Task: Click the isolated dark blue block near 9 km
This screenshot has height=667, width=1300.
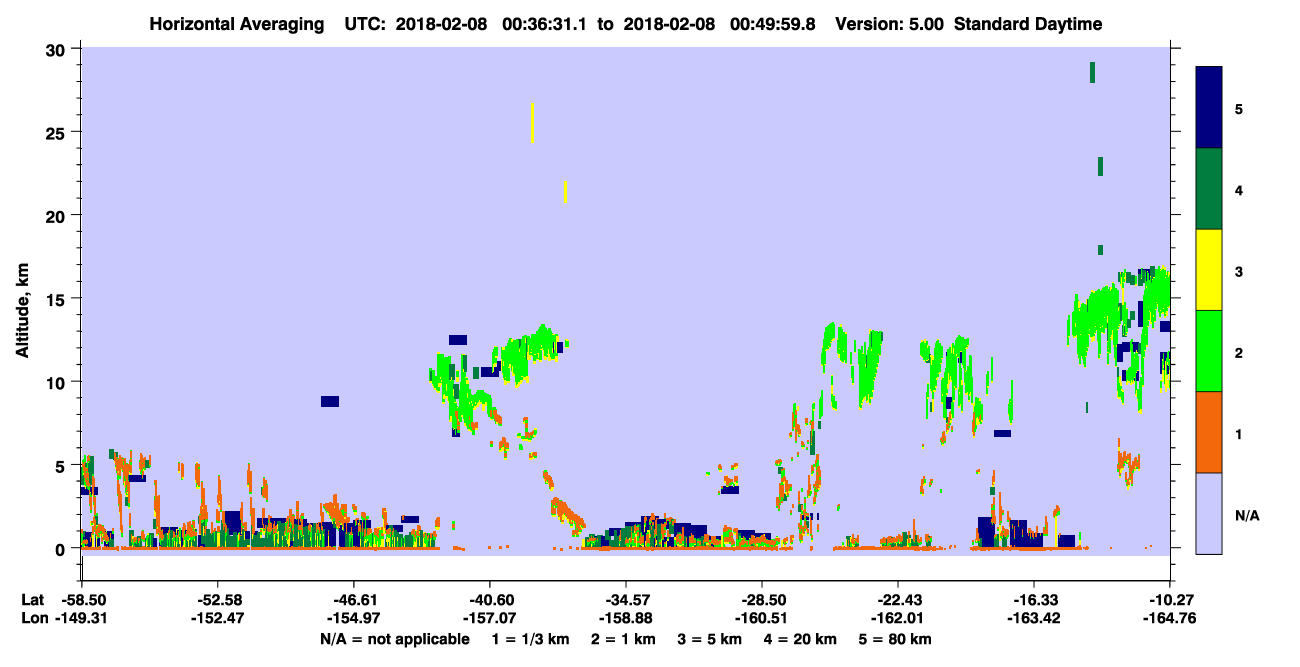Action: [330, 401]
